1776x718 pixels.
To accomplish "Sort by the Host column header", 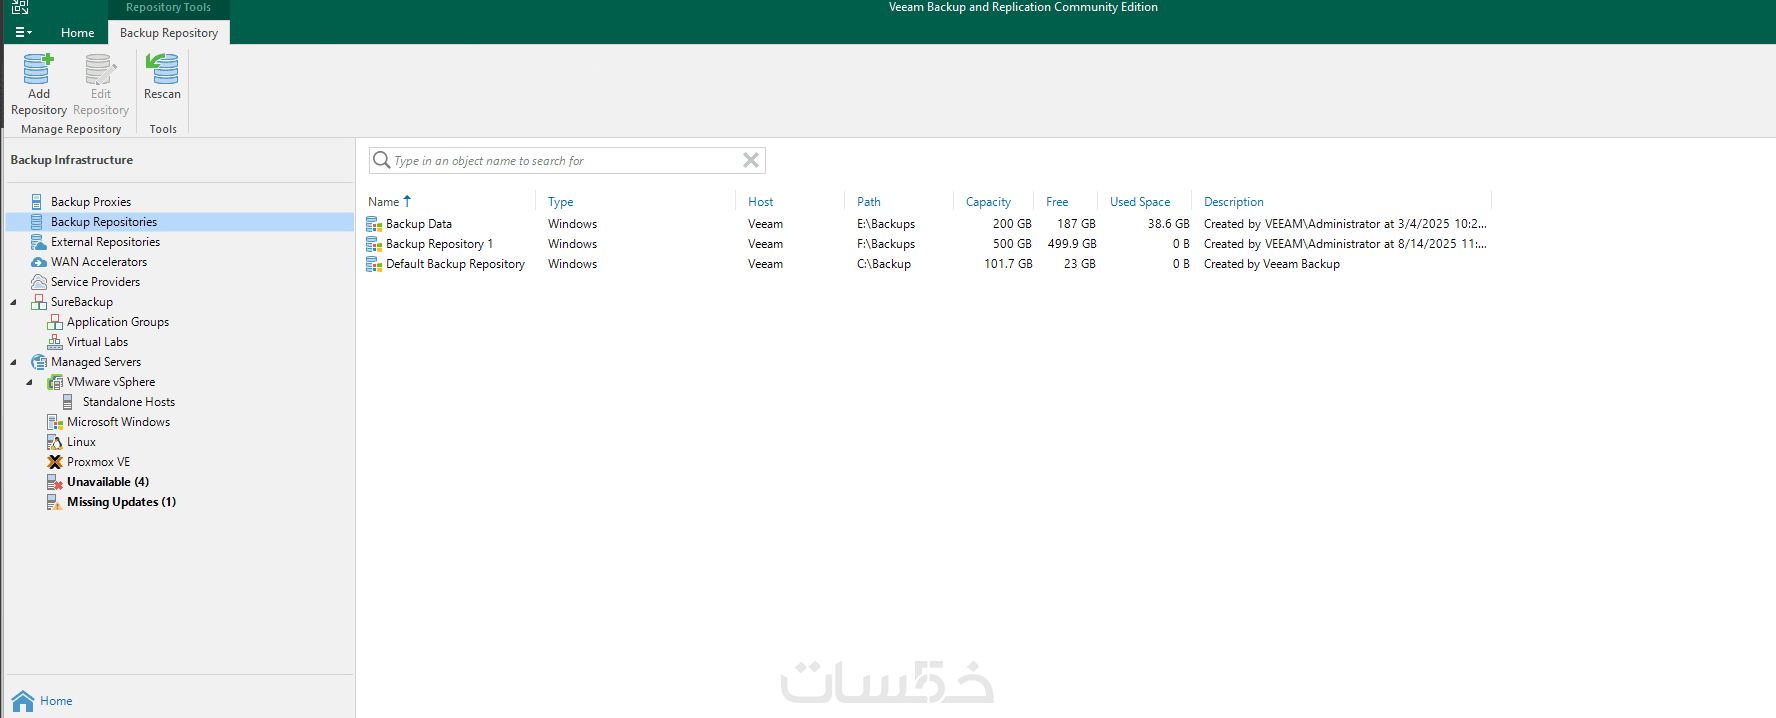I will 760,202.
